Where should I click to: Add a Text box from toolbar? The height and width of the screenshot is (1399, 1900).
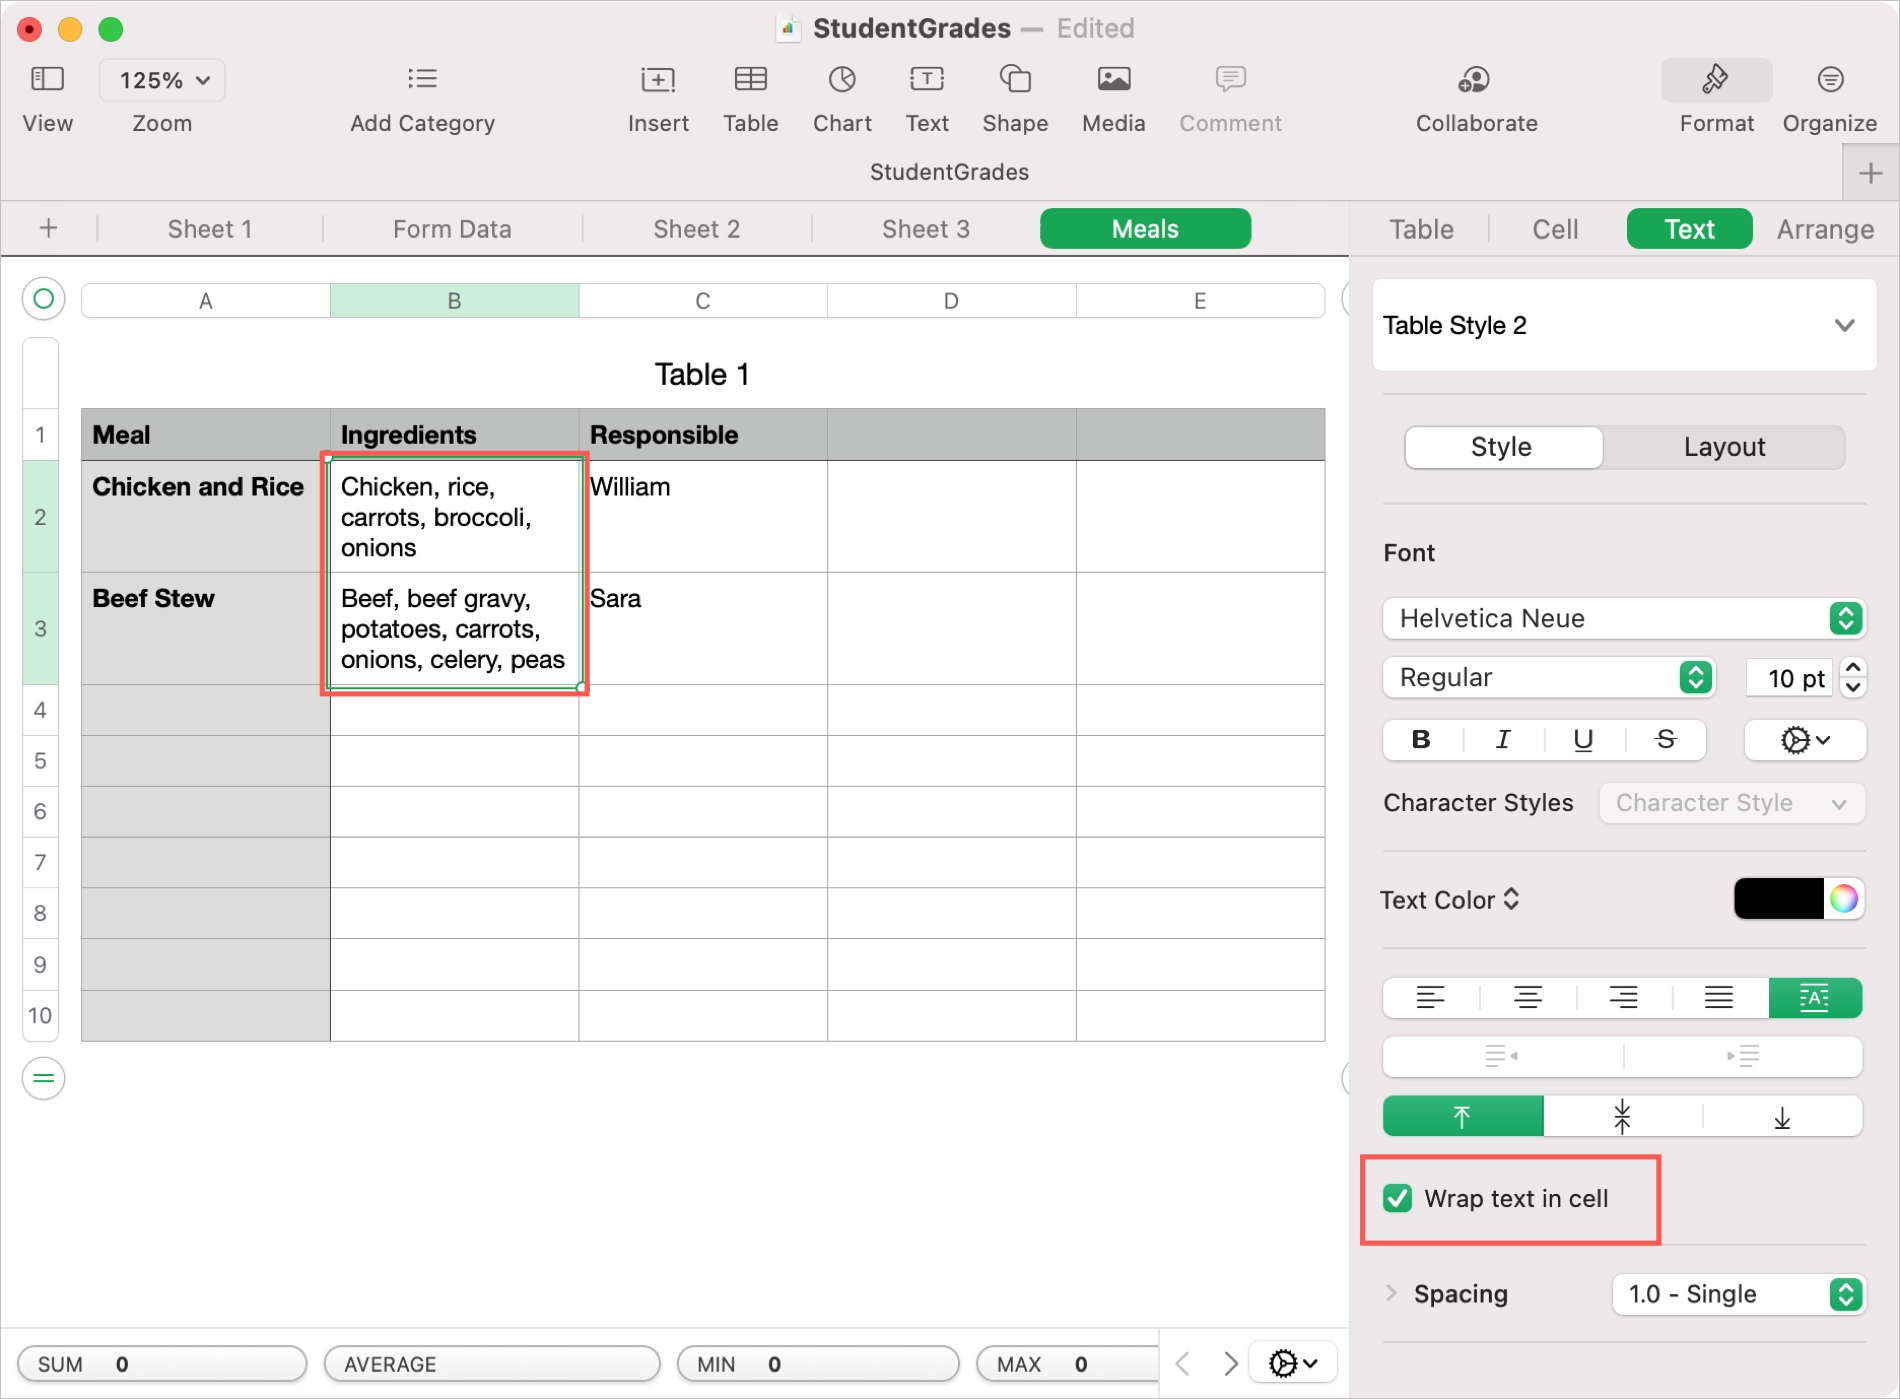[927, 79]
